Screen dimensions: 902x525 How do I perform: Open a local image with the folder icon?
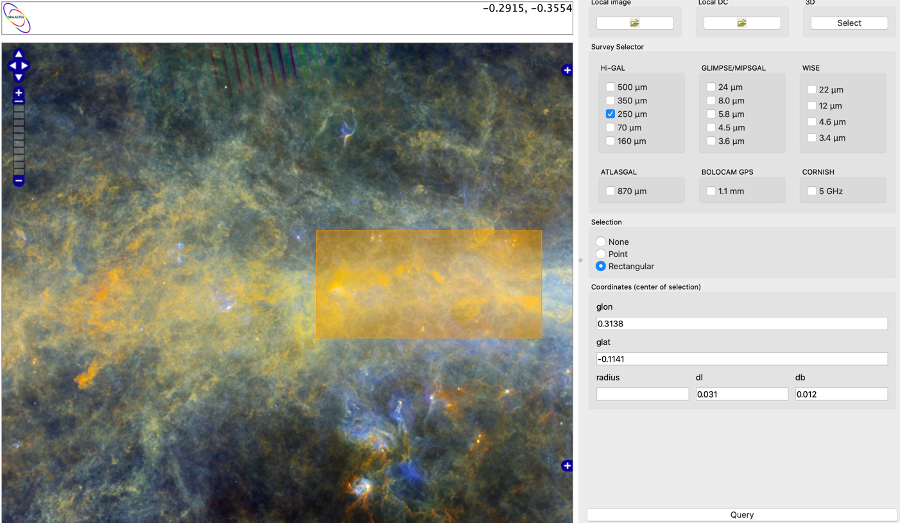635,23
